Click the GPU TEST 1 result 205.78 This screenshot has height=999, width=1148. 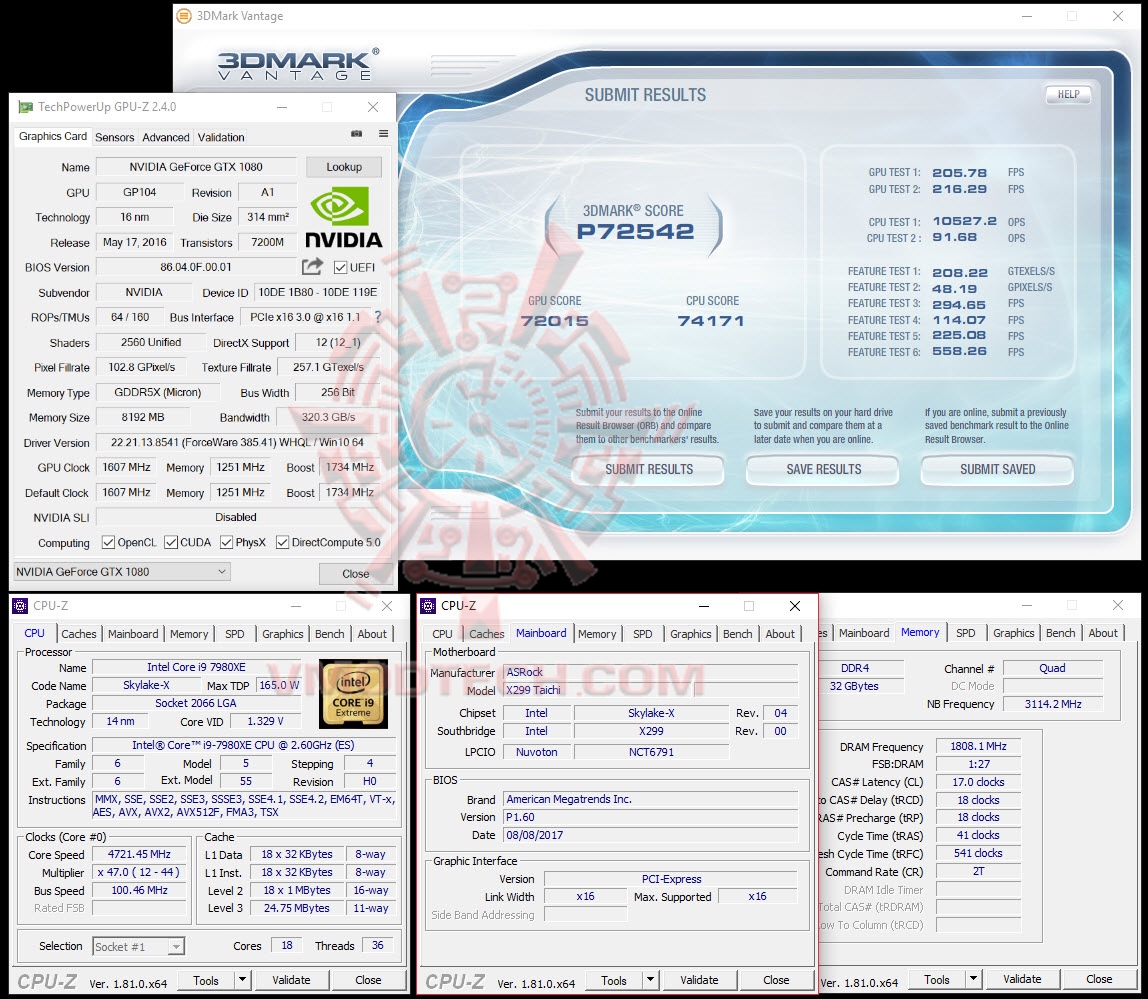pos(959,173)
